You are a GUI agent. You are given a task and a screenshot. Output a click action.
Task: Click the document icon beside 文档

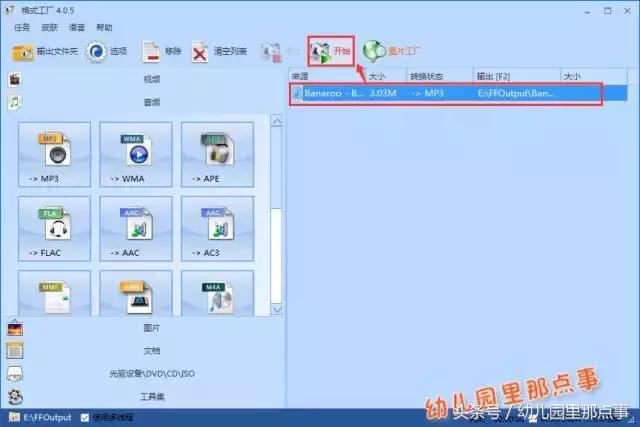(15, 351)
